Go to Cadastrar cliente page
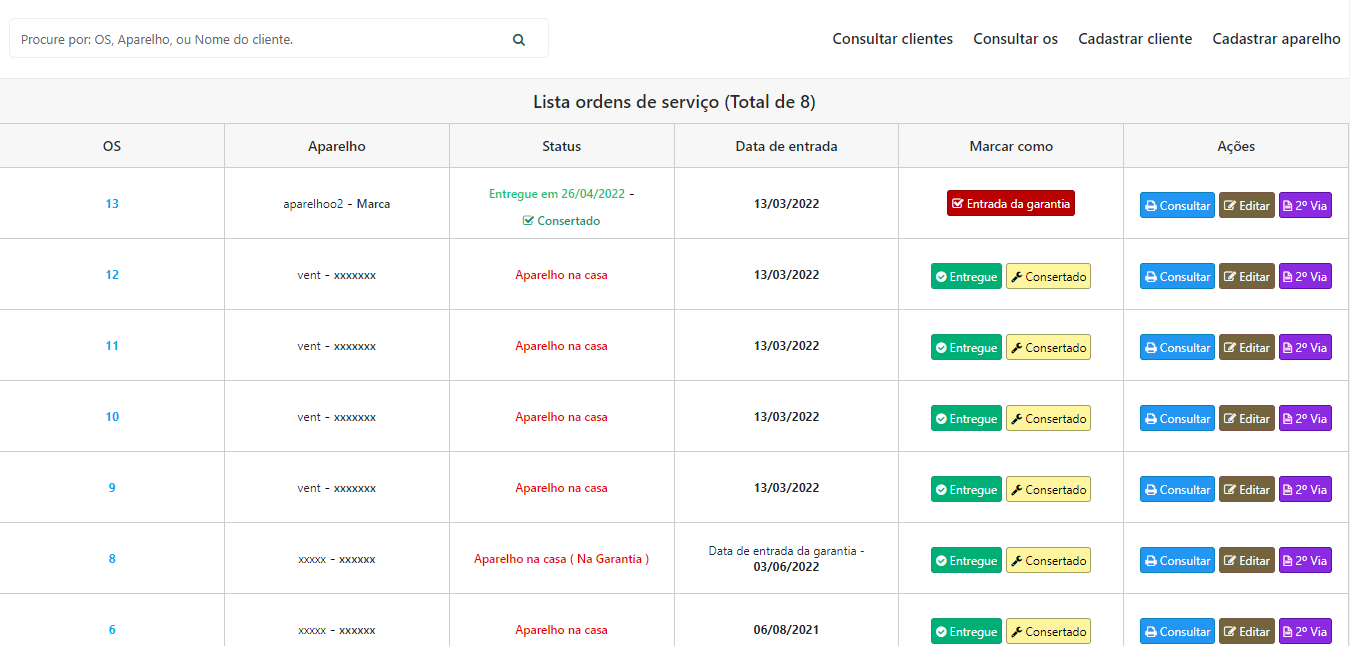 [1135, 39]
